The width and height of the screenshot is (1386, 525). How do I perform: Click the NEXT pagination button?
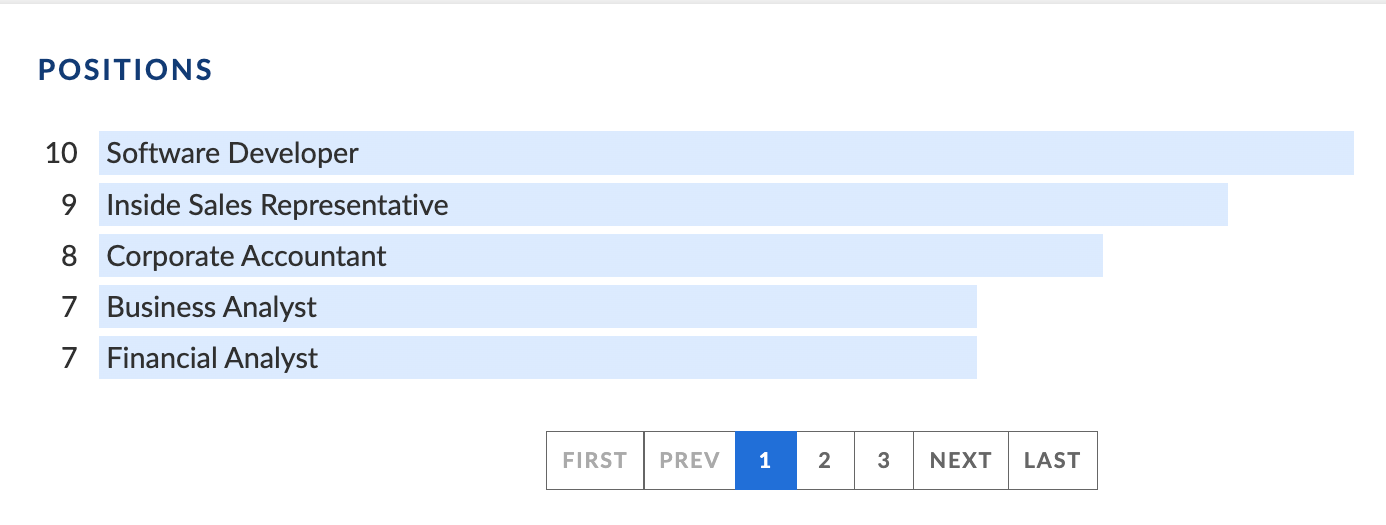tap(961, 460)
